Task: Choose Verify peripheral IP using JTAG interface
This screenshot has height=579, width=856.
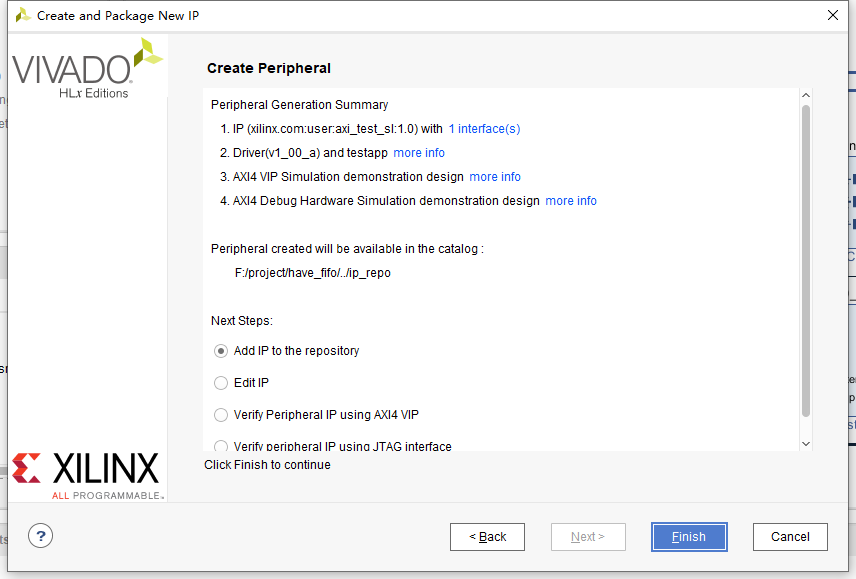Action: 221,446
